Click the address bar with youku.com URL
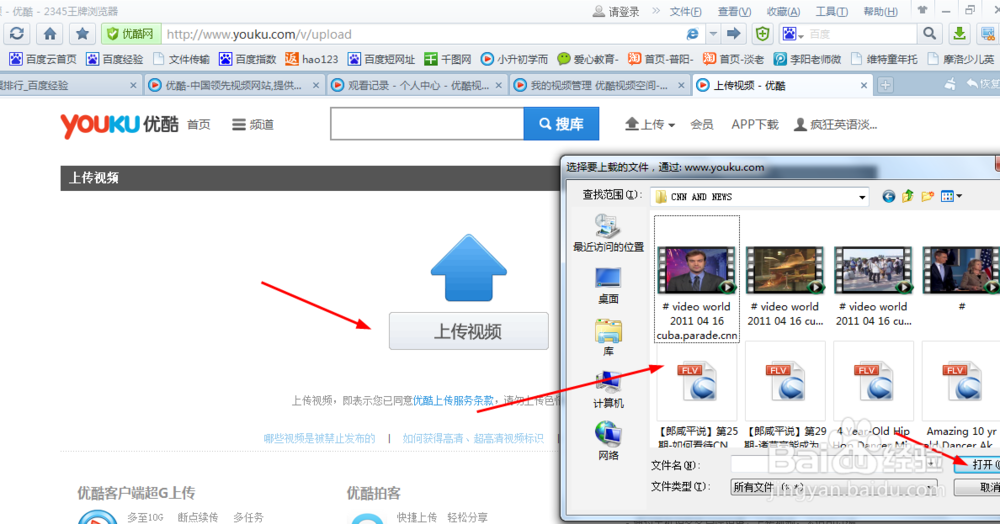Viewport: 1000px width, 524px height. (x=421, y=34)
